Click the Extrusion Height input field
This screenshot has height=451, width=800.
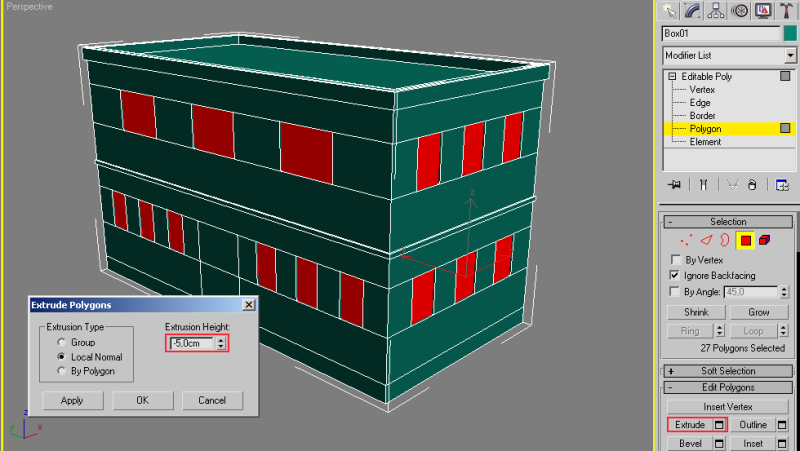point(192,343)
